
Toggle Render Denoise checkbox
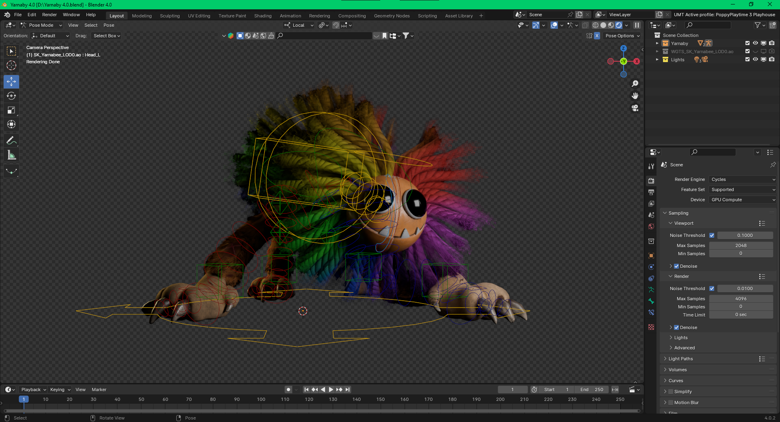point(676,327)
